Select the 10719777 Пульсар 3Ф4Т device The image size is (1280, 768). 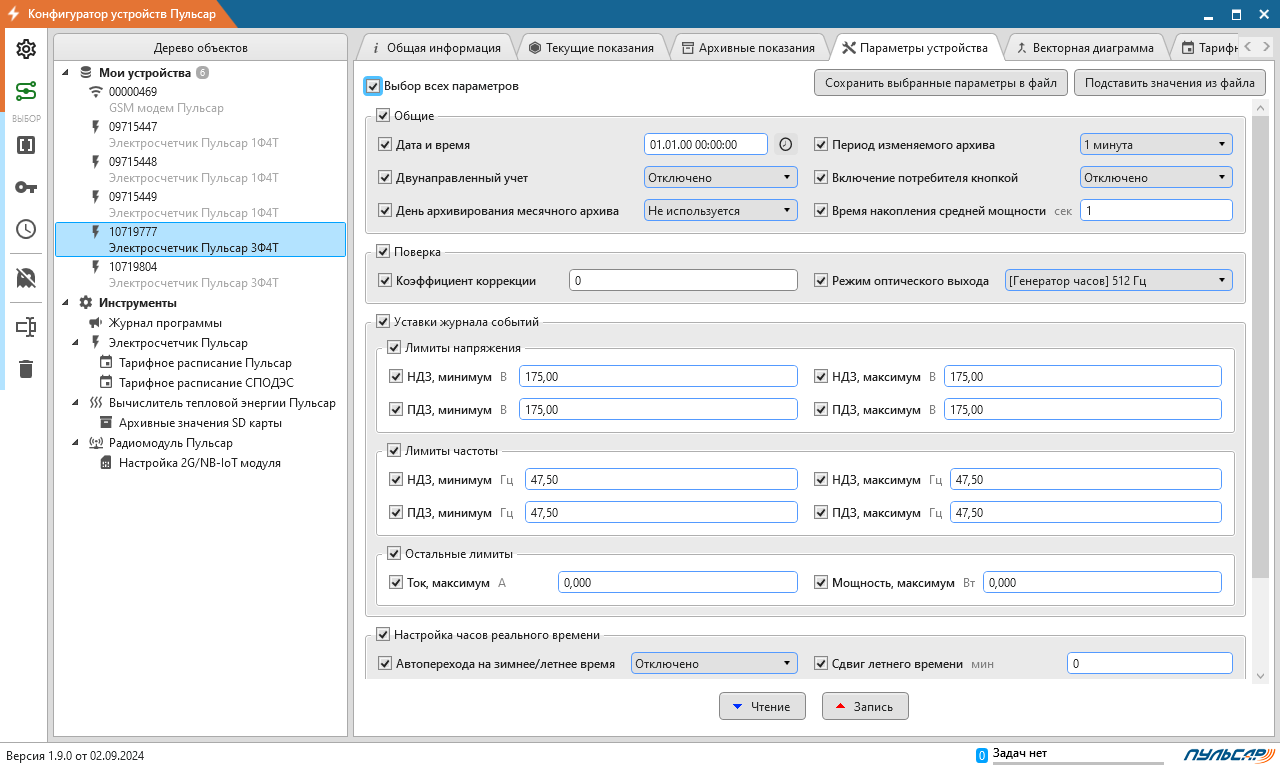tap(200, 239)
